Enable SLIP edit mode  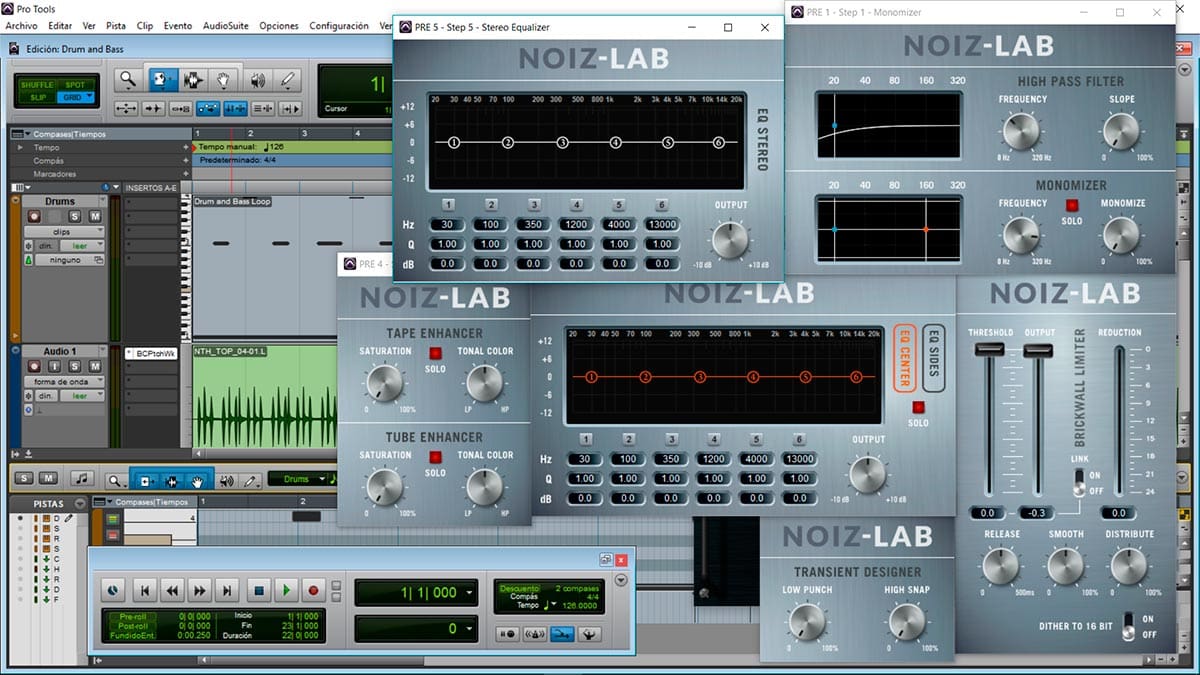pyautogui.click(x=37, y=97)
